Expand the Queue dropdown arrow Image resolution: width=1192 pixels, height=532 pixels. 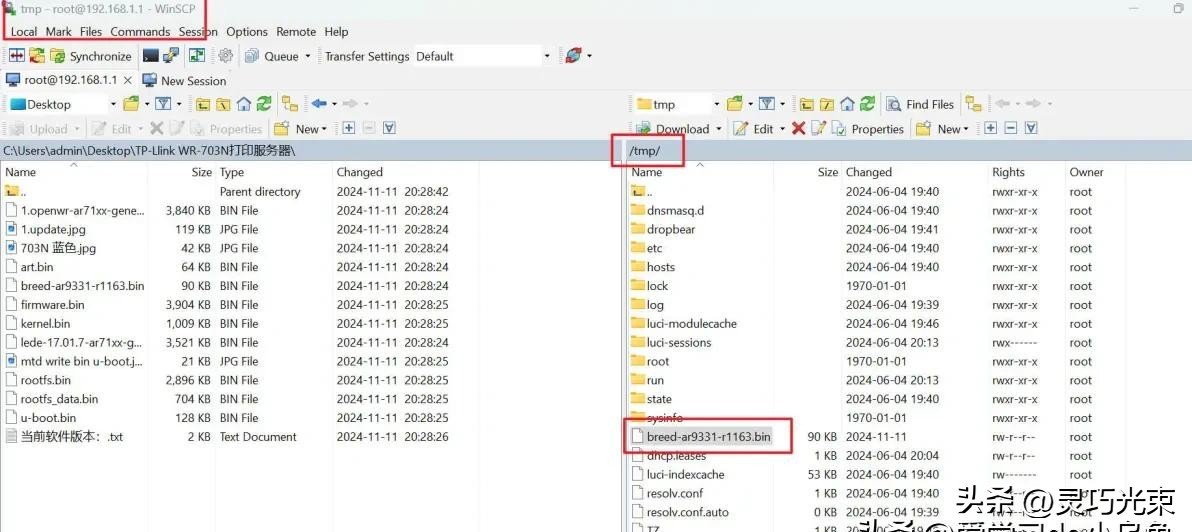pyautogui.click(x=308, y=56)
